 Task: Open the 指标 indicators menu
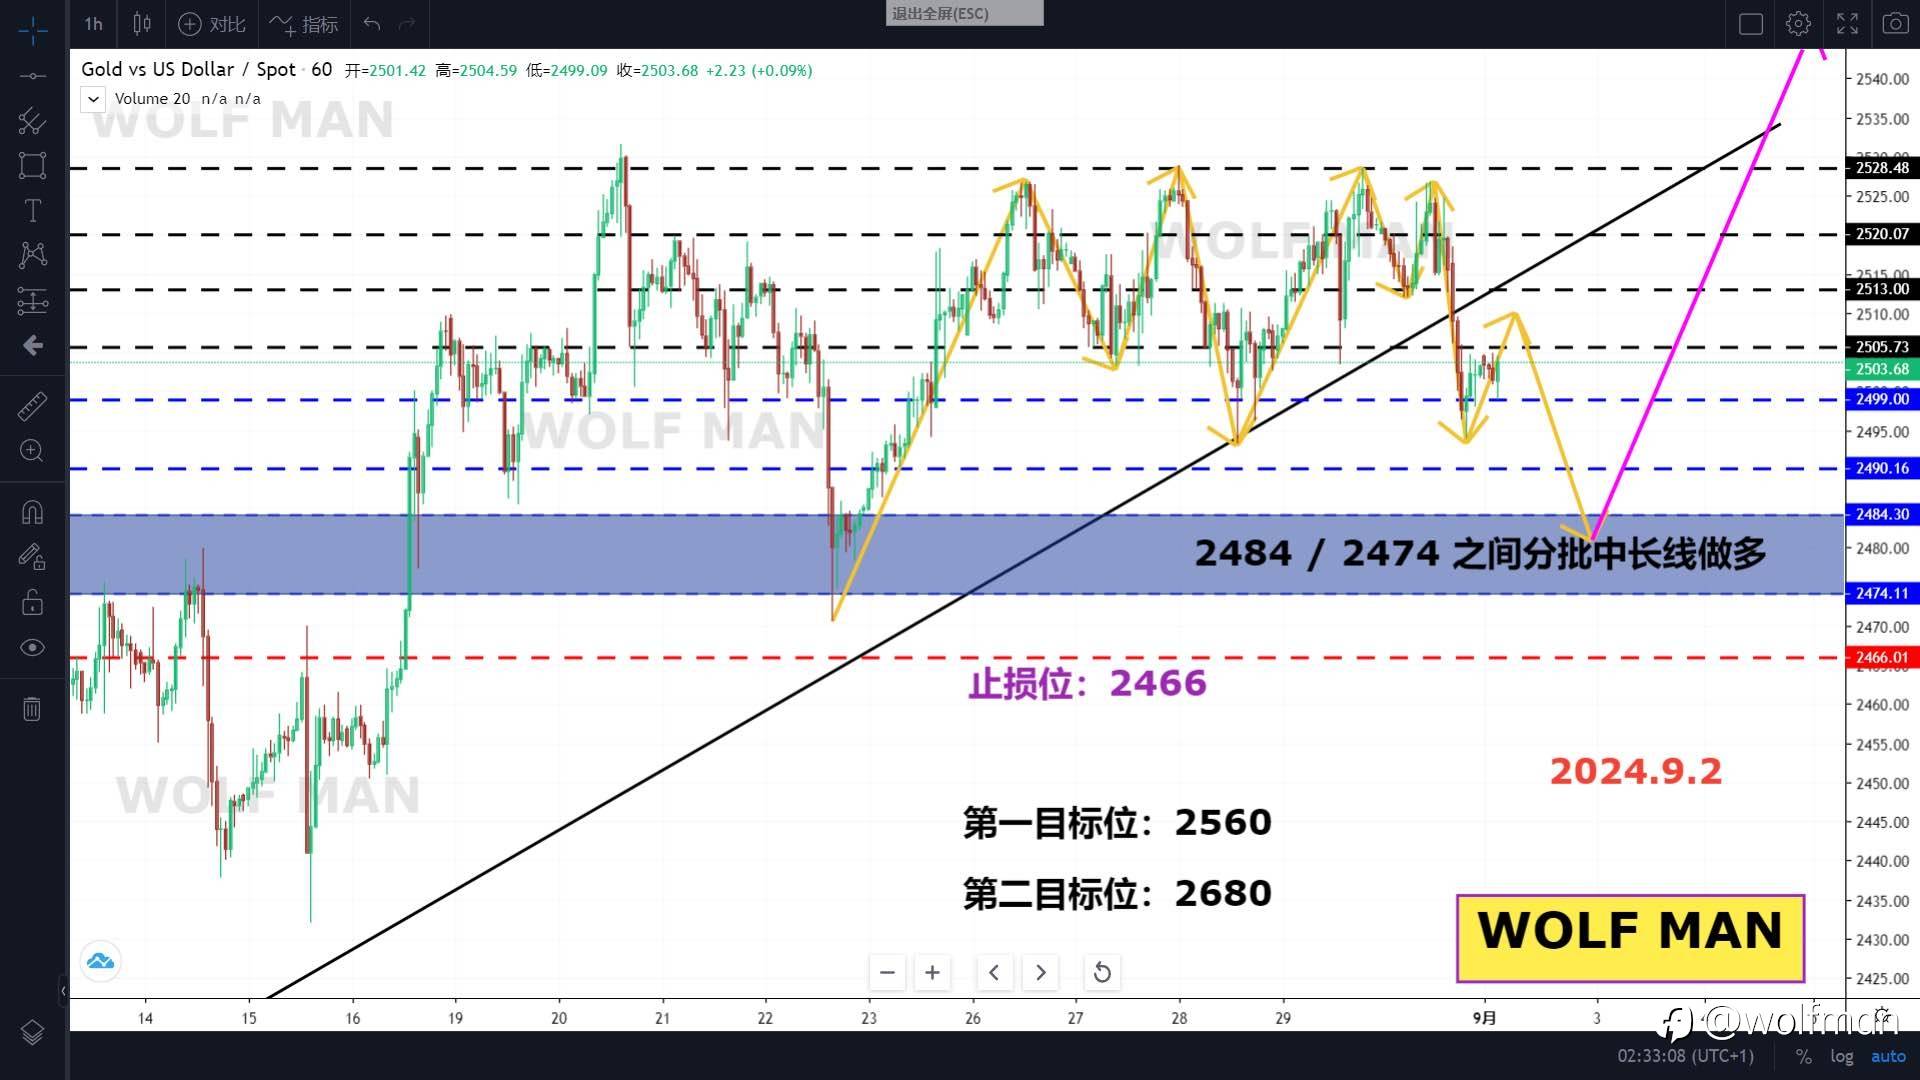[x=305, y=24]
